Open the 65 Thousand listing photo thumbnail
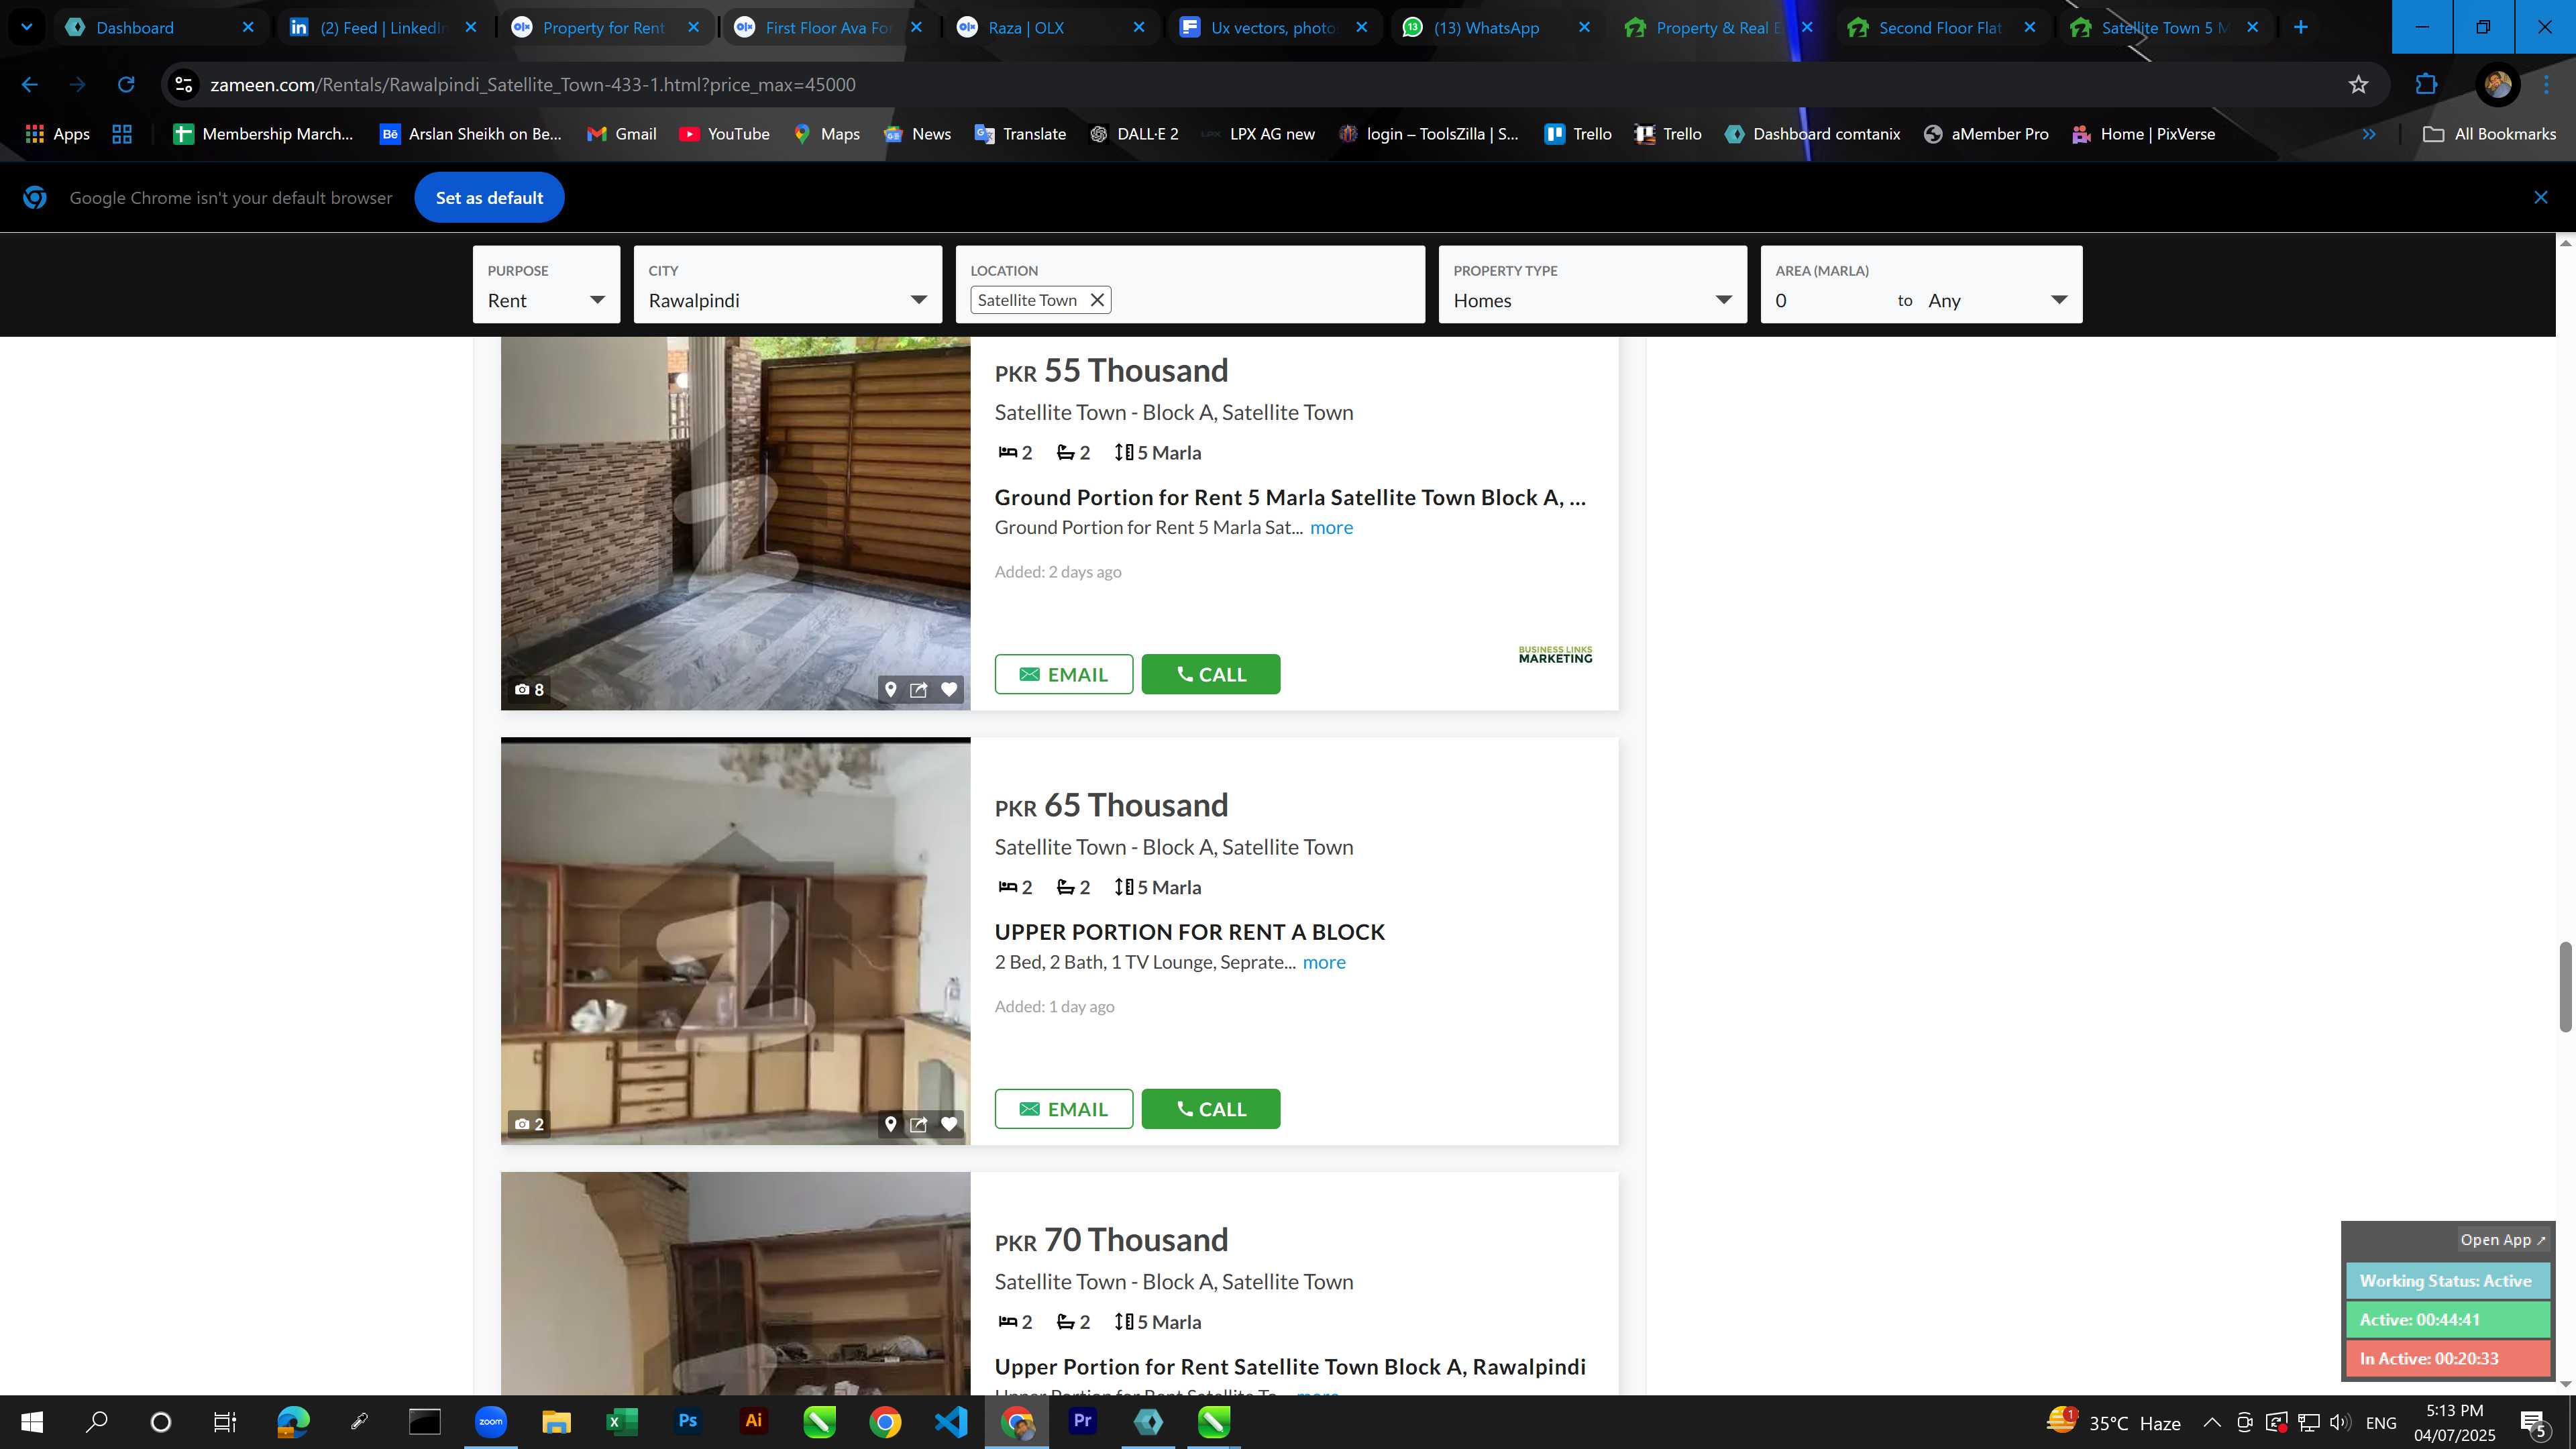2576x1449 pixels. coord(735,941)
